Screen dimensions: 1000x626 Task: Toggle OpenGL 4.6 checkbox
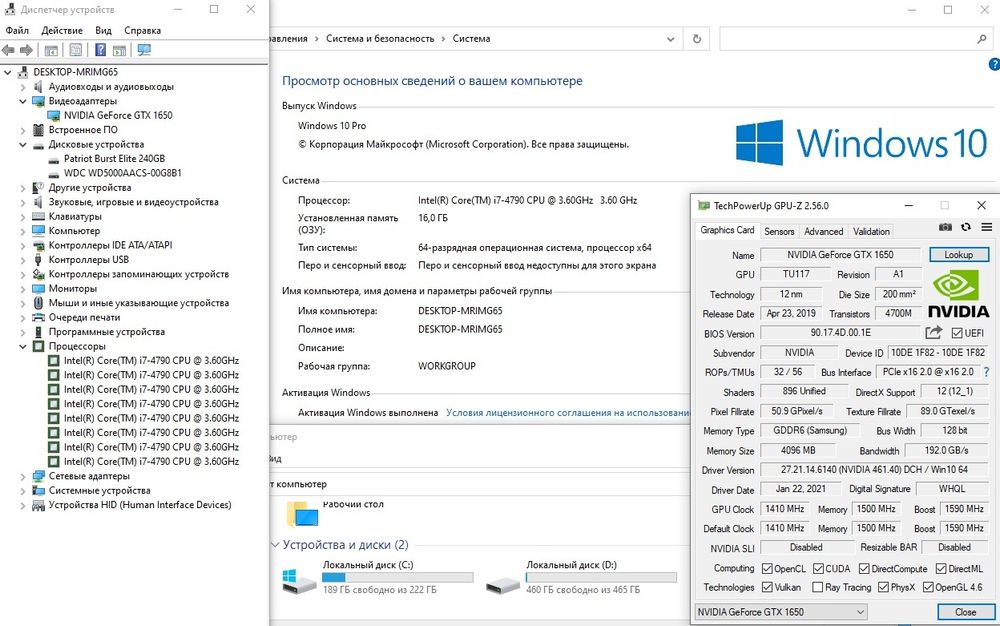(x=928, y=587)
